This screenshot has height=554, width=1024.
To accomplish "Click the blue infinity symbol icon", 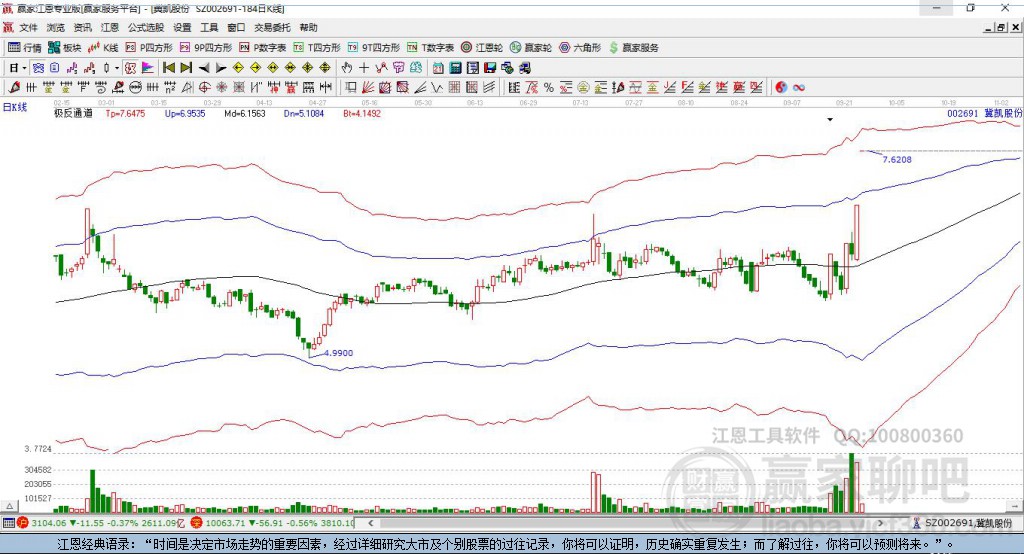I will point(799,88).
